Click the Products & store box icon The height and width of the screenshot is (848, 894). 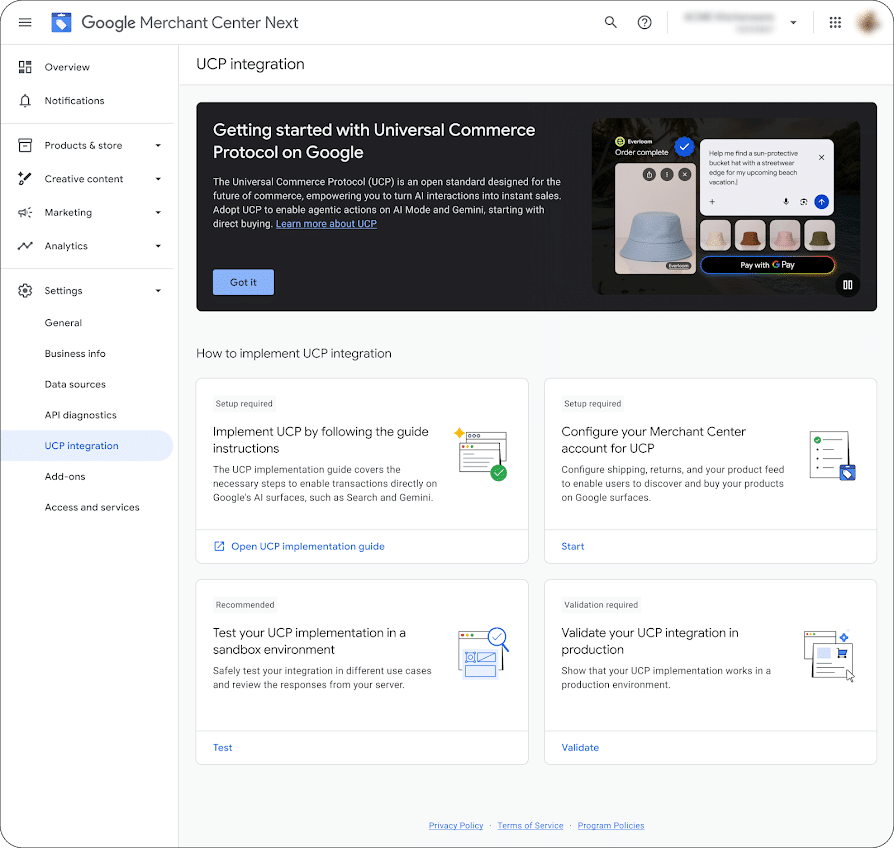pyautogui.click(x=25, y=145)
